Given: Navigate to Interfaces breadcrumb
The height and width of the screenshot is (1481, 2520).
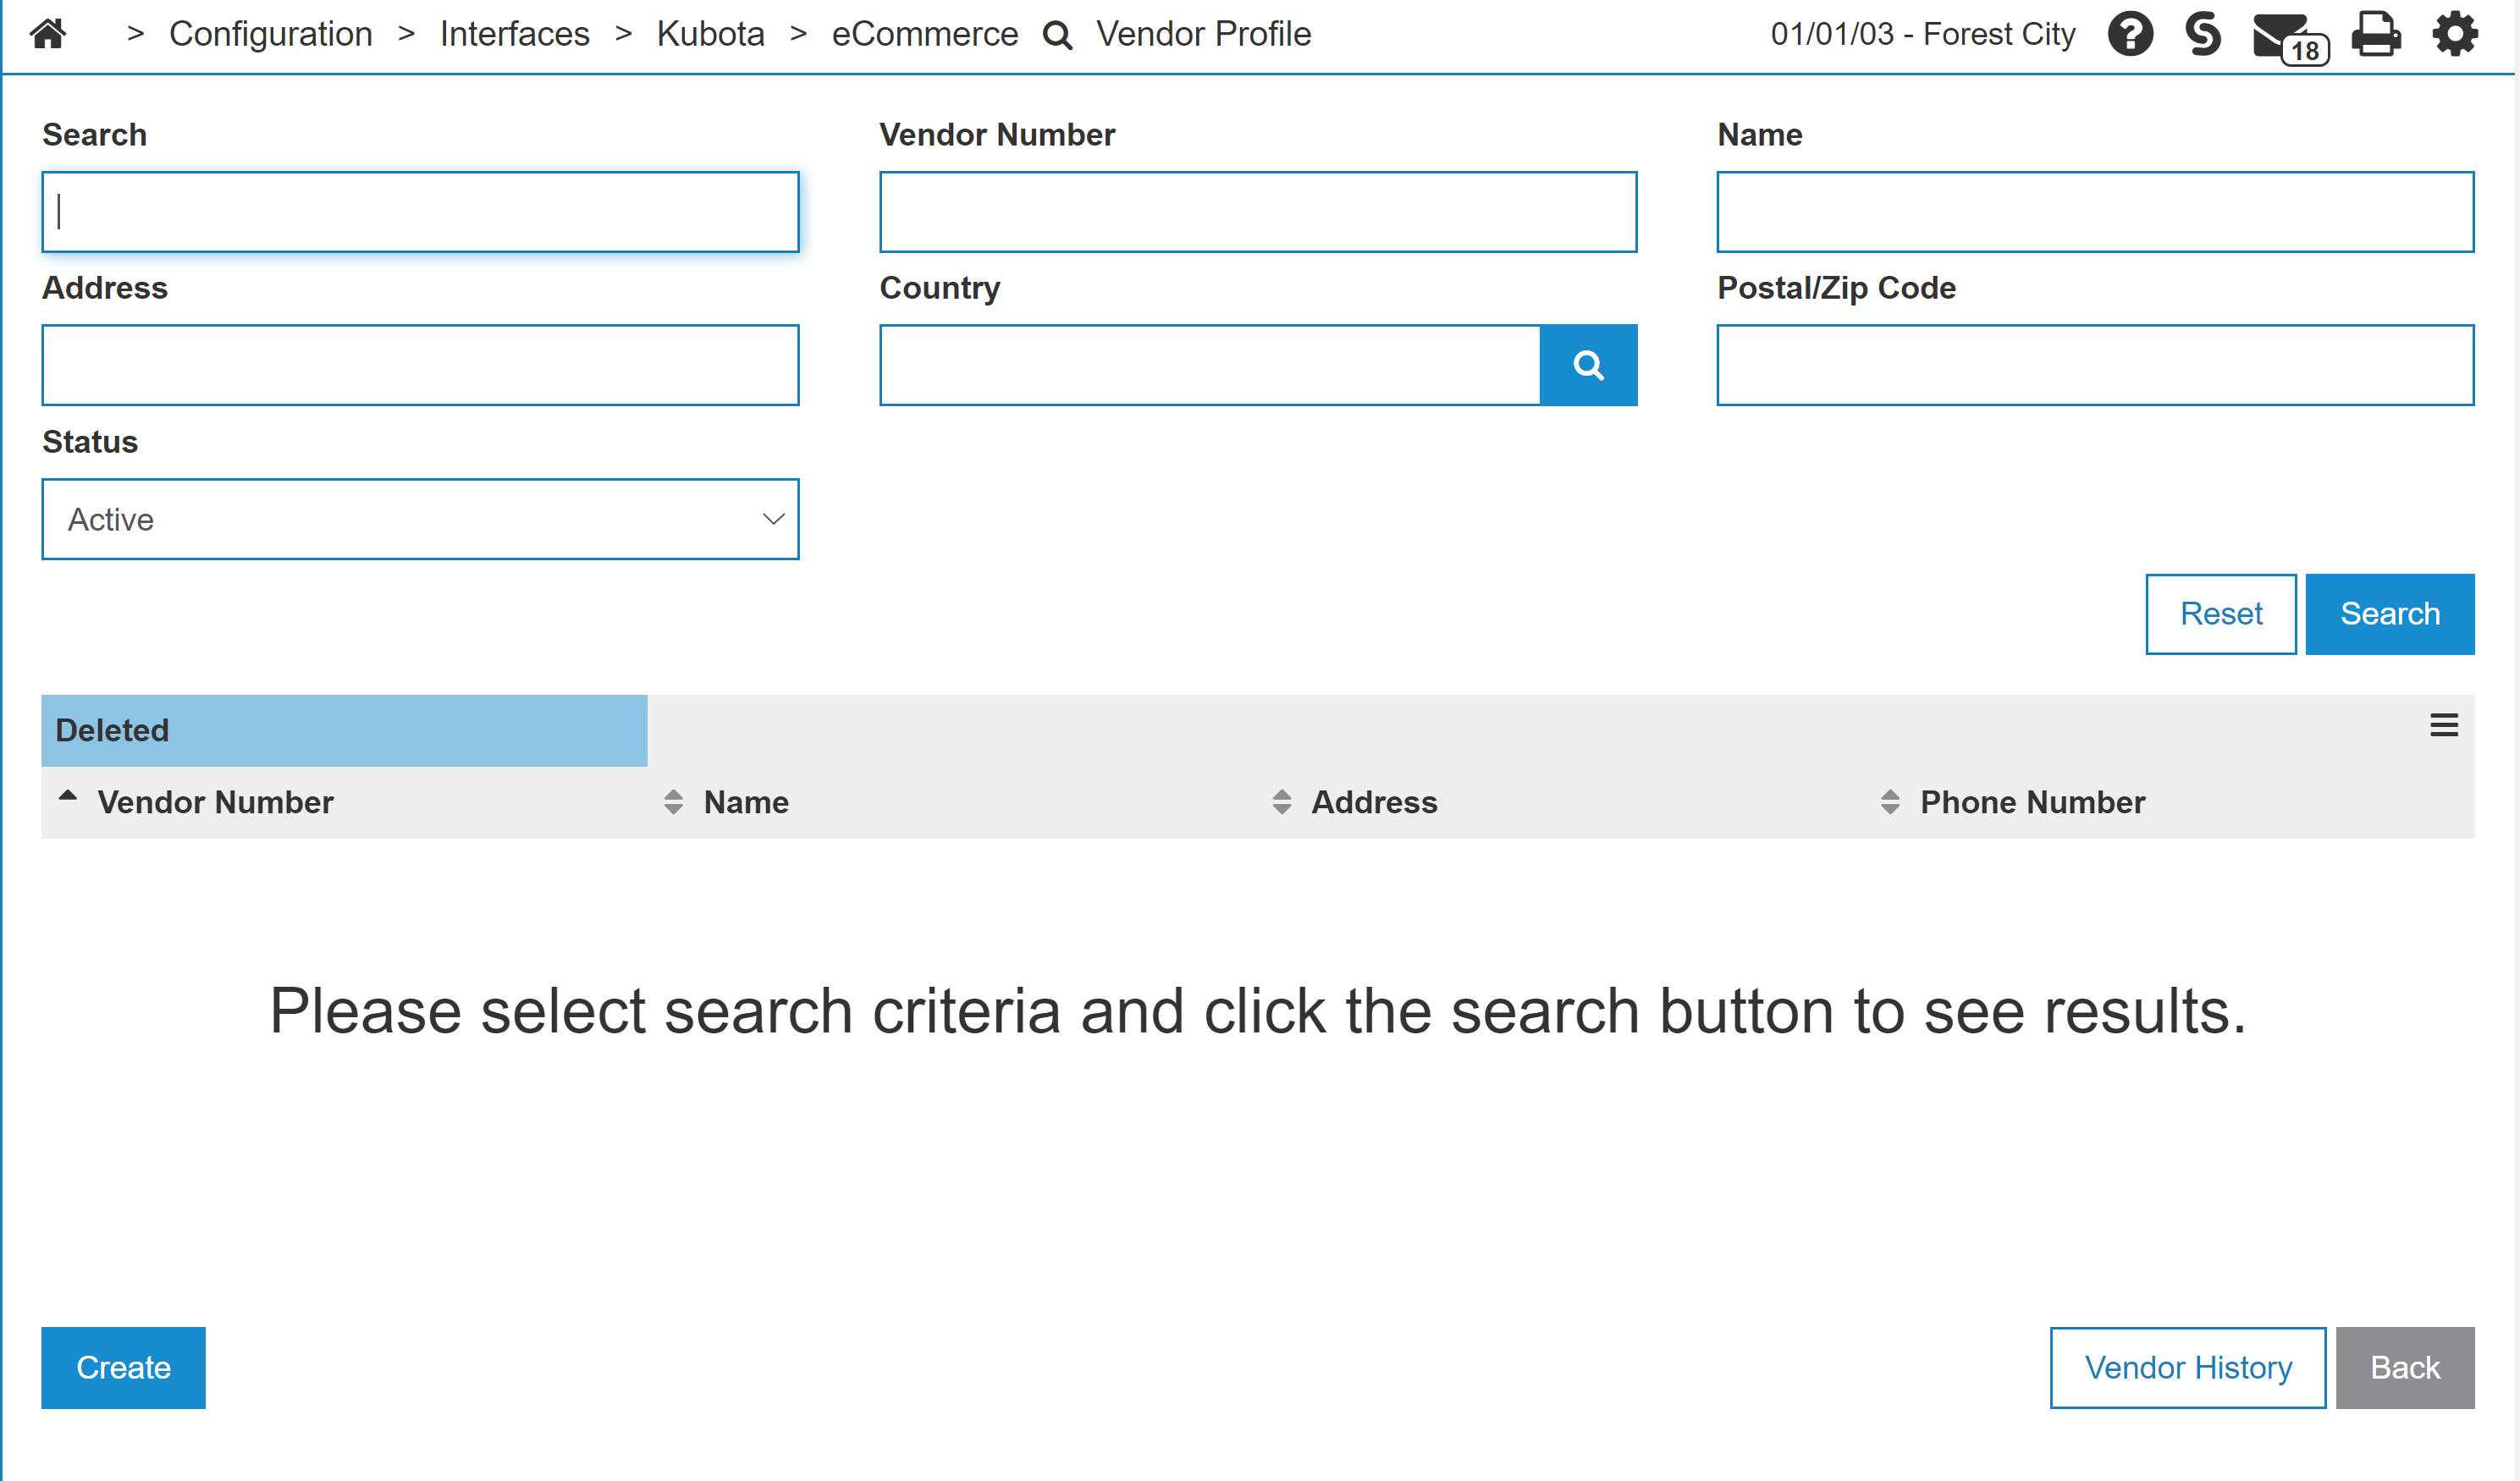Looking at the screenshot, I should pos(514,34).
